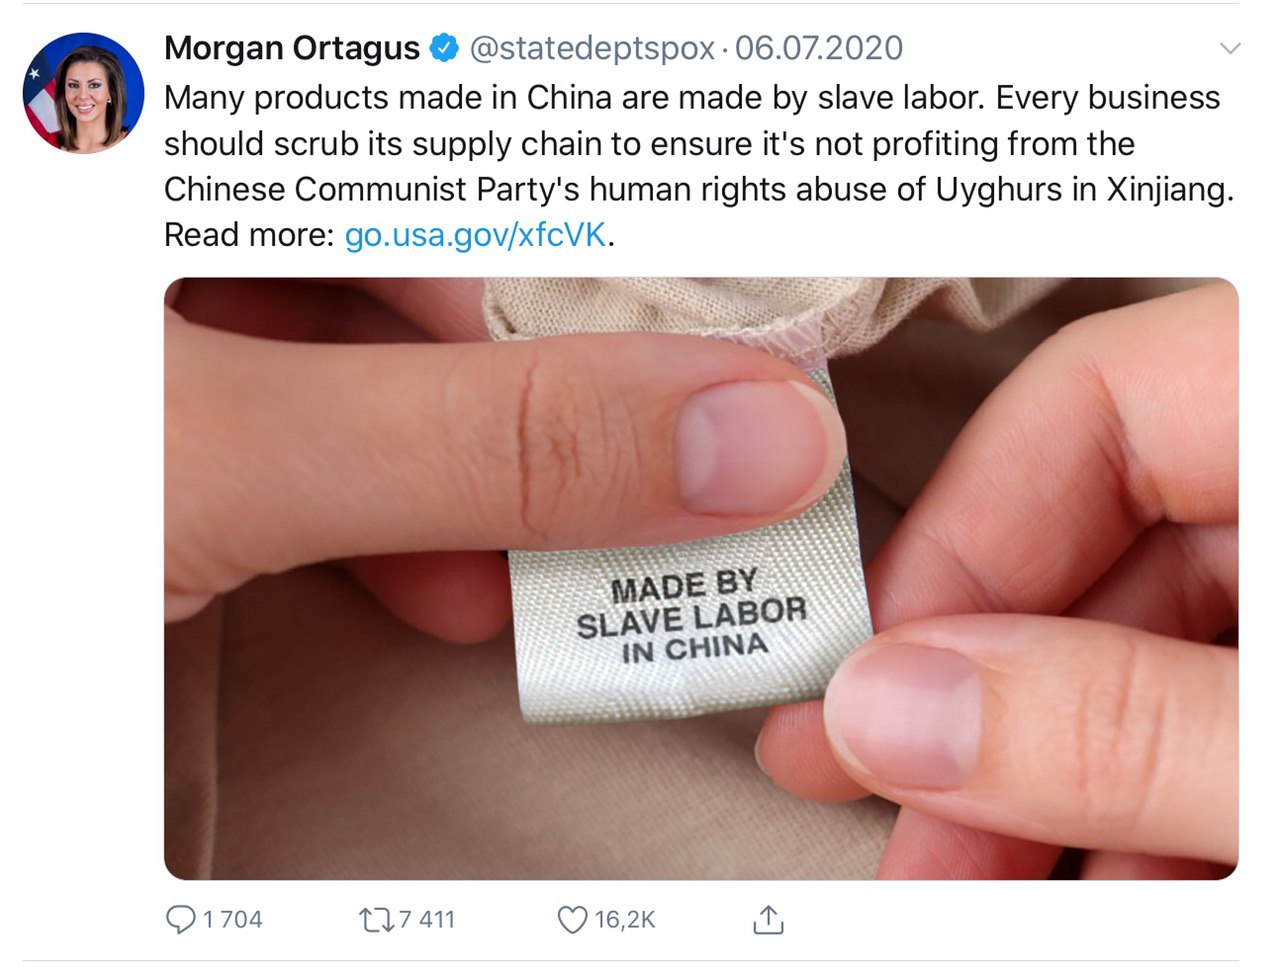This screenshot has height=970, width=1280.
Task: Open Morgan Ortagus's profile picture
Action: point(83,93)
